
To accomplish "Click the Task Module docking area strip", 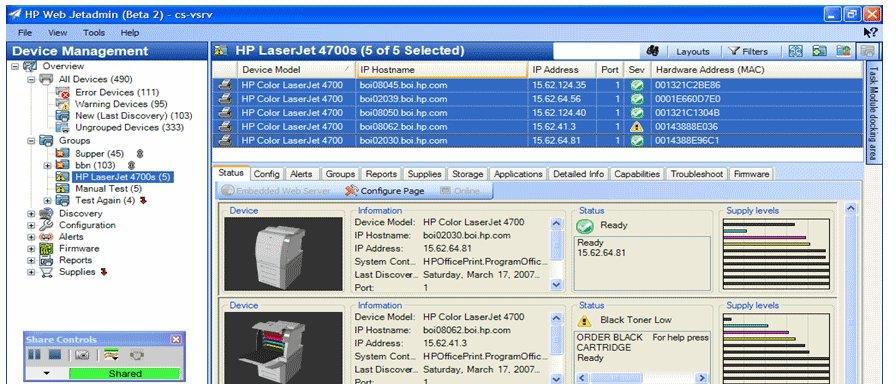I will tap(873, 113).
